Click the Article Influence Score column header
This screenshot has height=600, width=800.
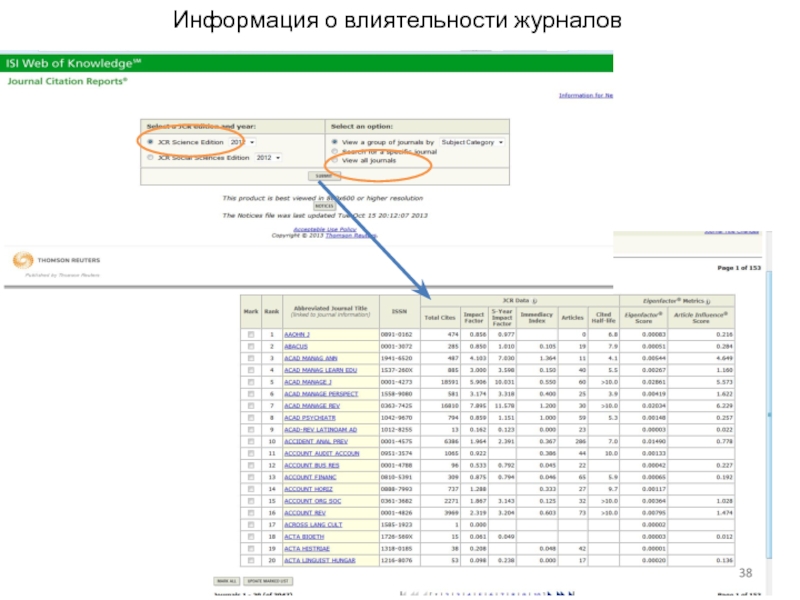[x=701, y=317]
